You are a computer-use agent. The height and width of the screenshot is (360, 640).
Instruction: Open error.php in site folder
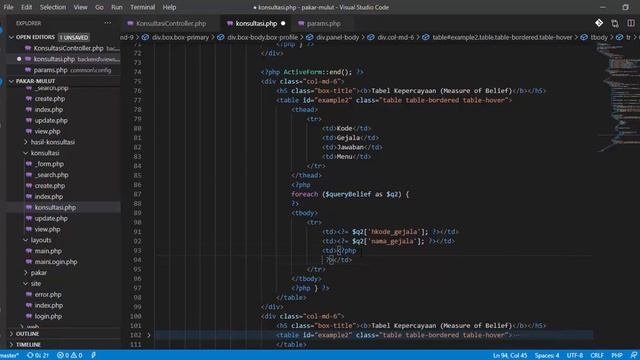coord(48,294)
